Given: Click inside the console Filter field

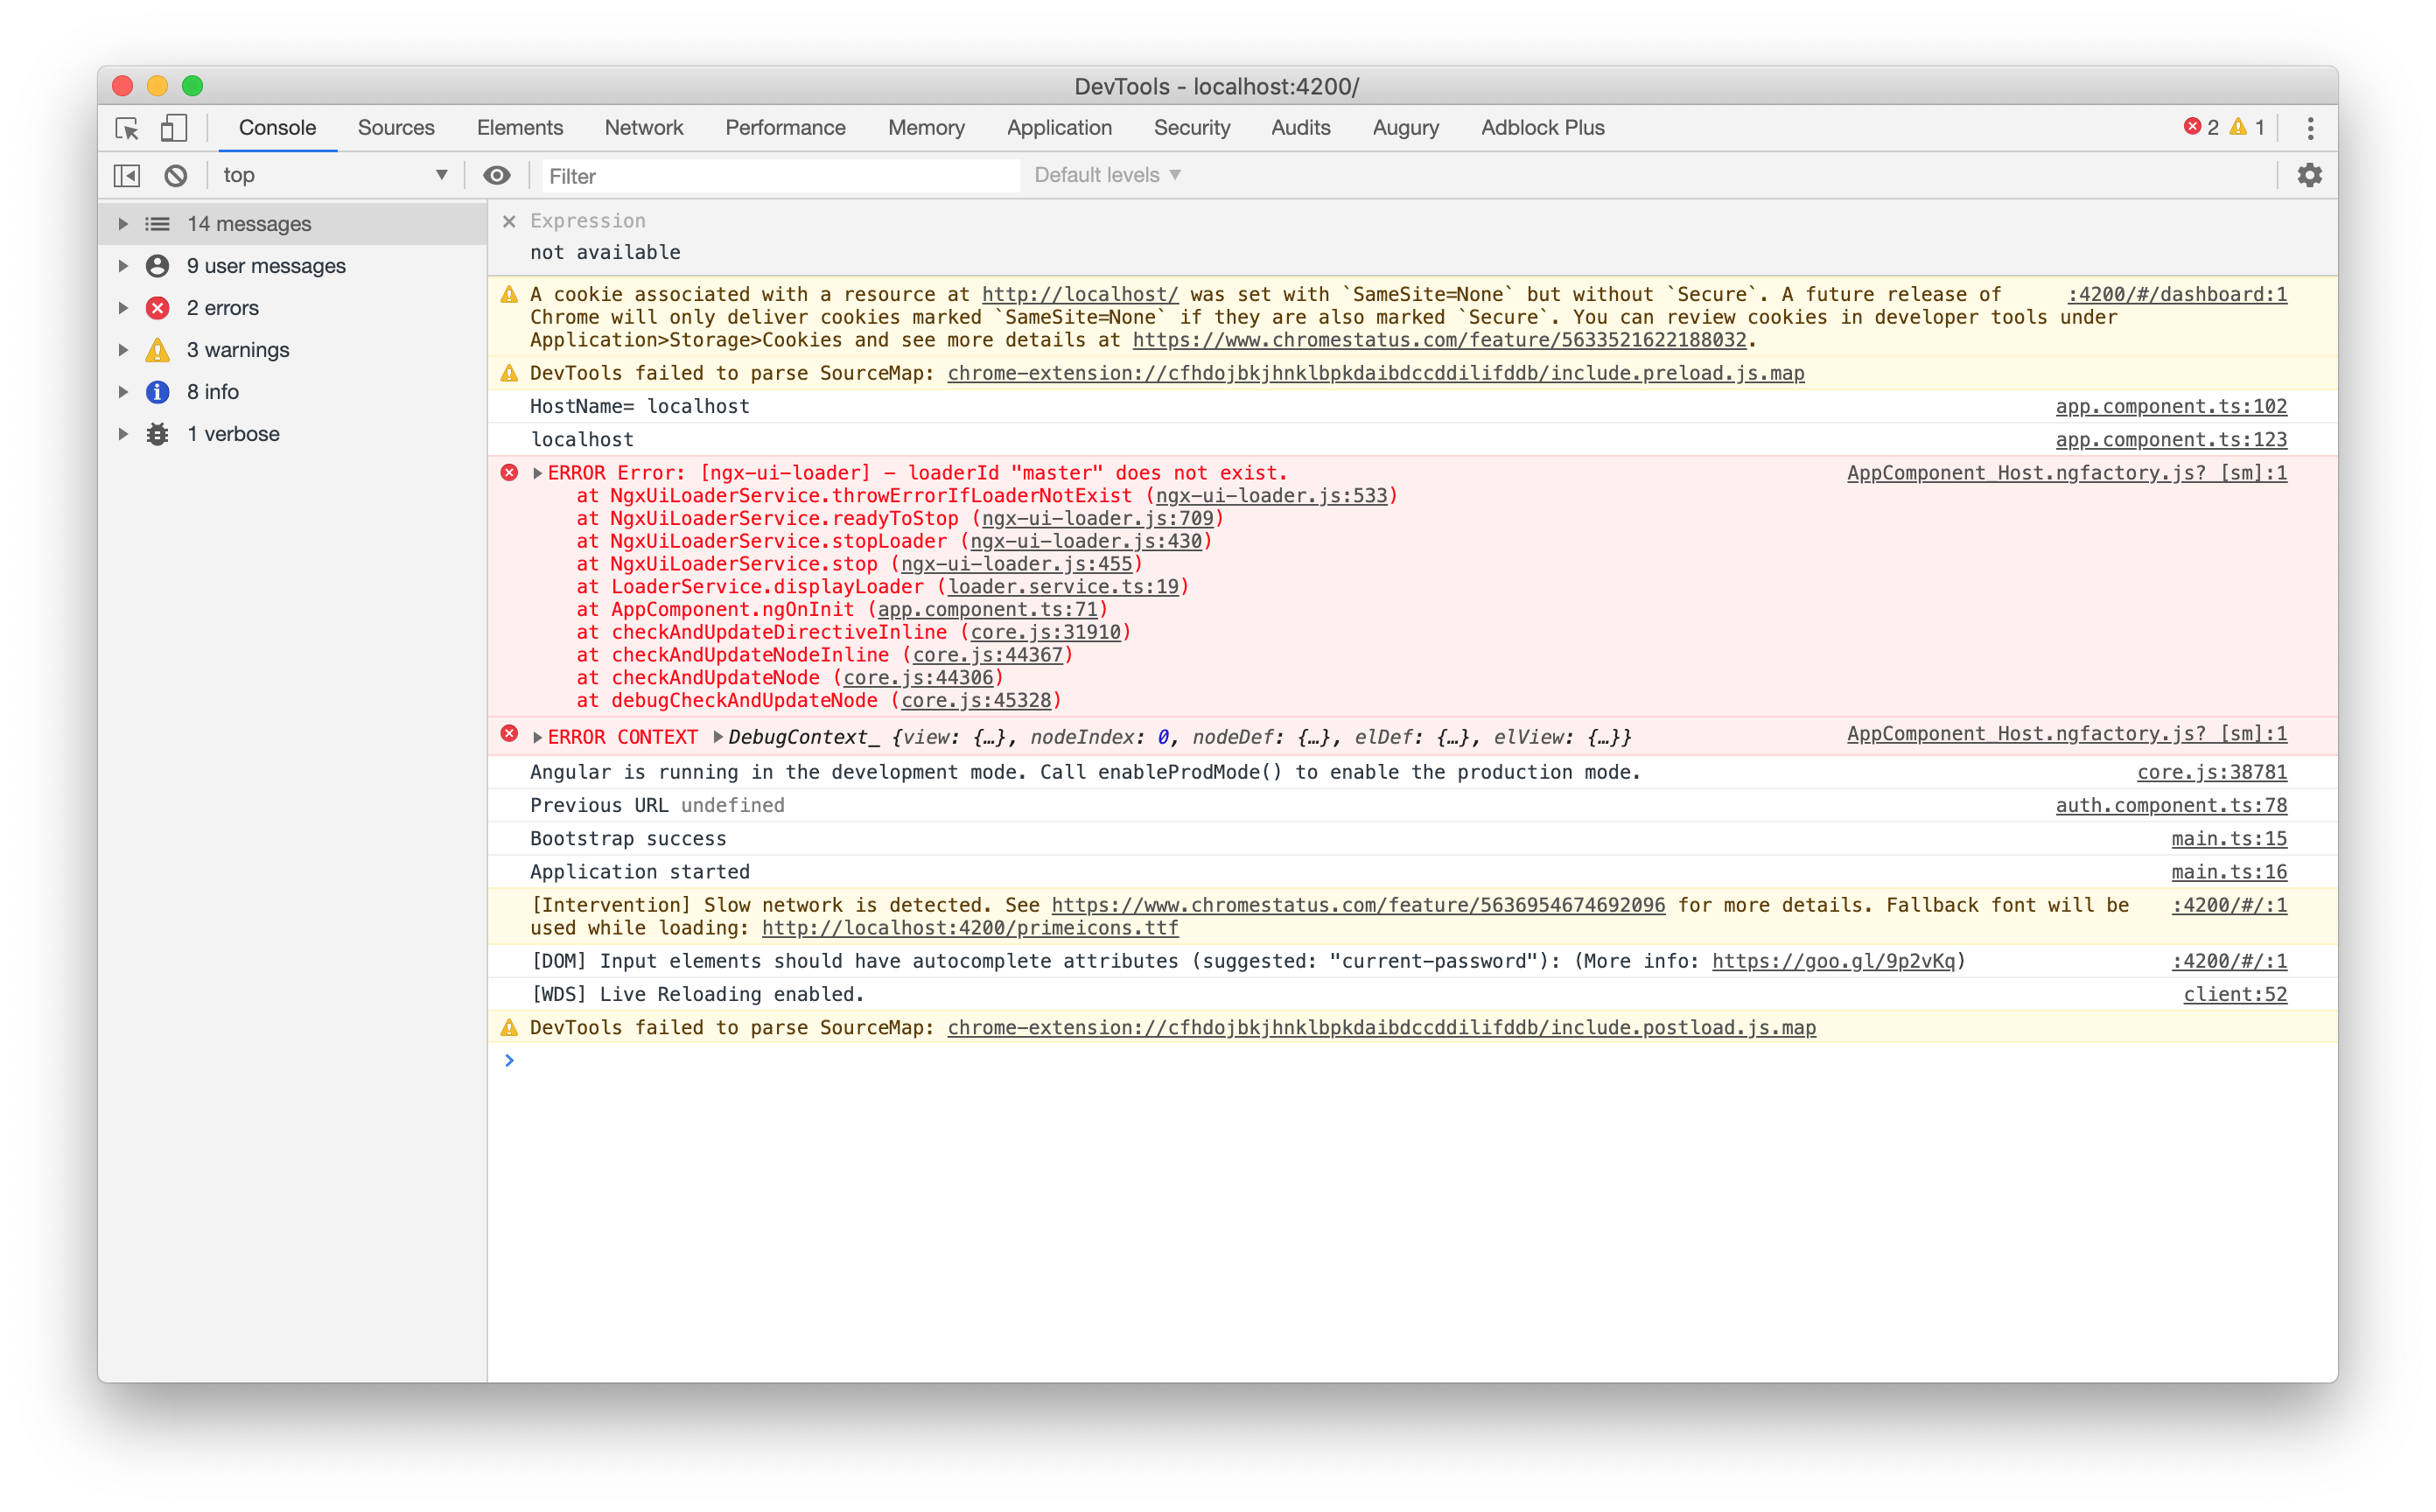Looking at the screenshot, I should point(780,175).
